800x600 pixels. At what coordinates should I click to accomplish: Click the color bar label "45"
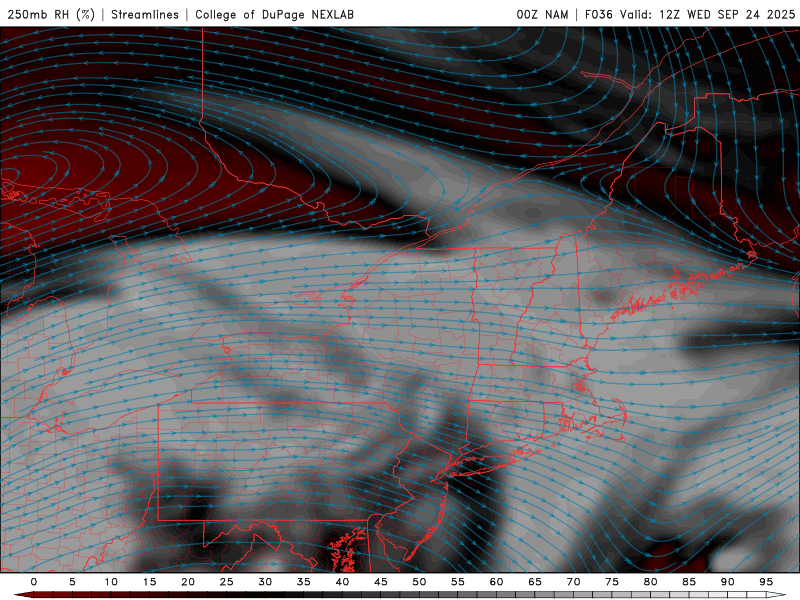coord(381,582)
